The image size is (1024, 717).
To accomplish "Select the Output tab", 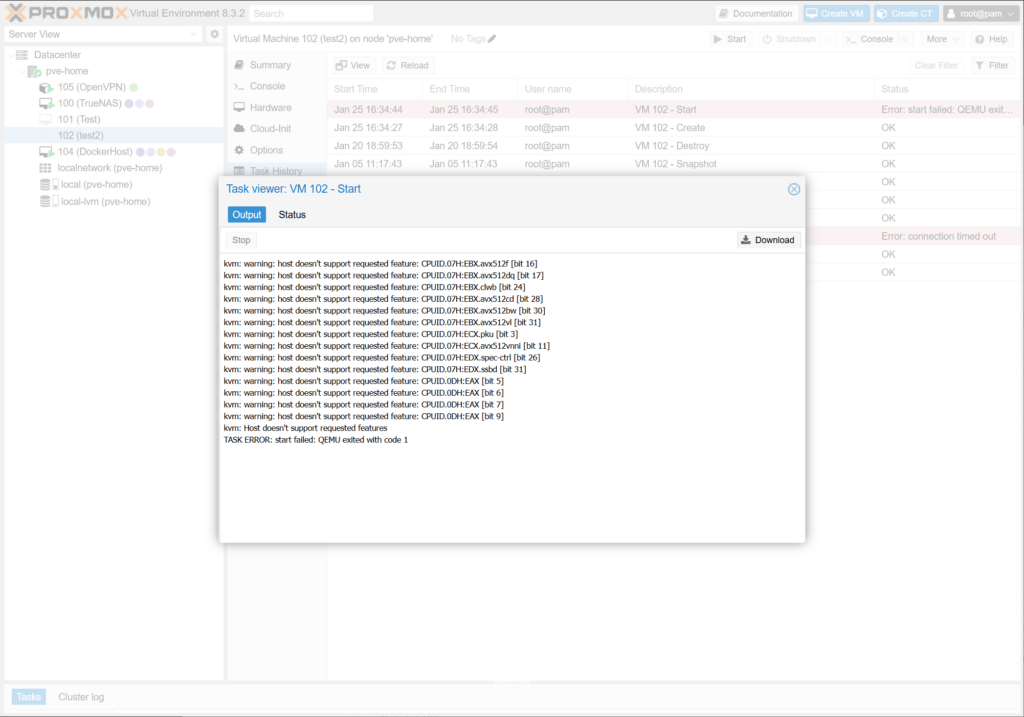I will click(246, 215).
